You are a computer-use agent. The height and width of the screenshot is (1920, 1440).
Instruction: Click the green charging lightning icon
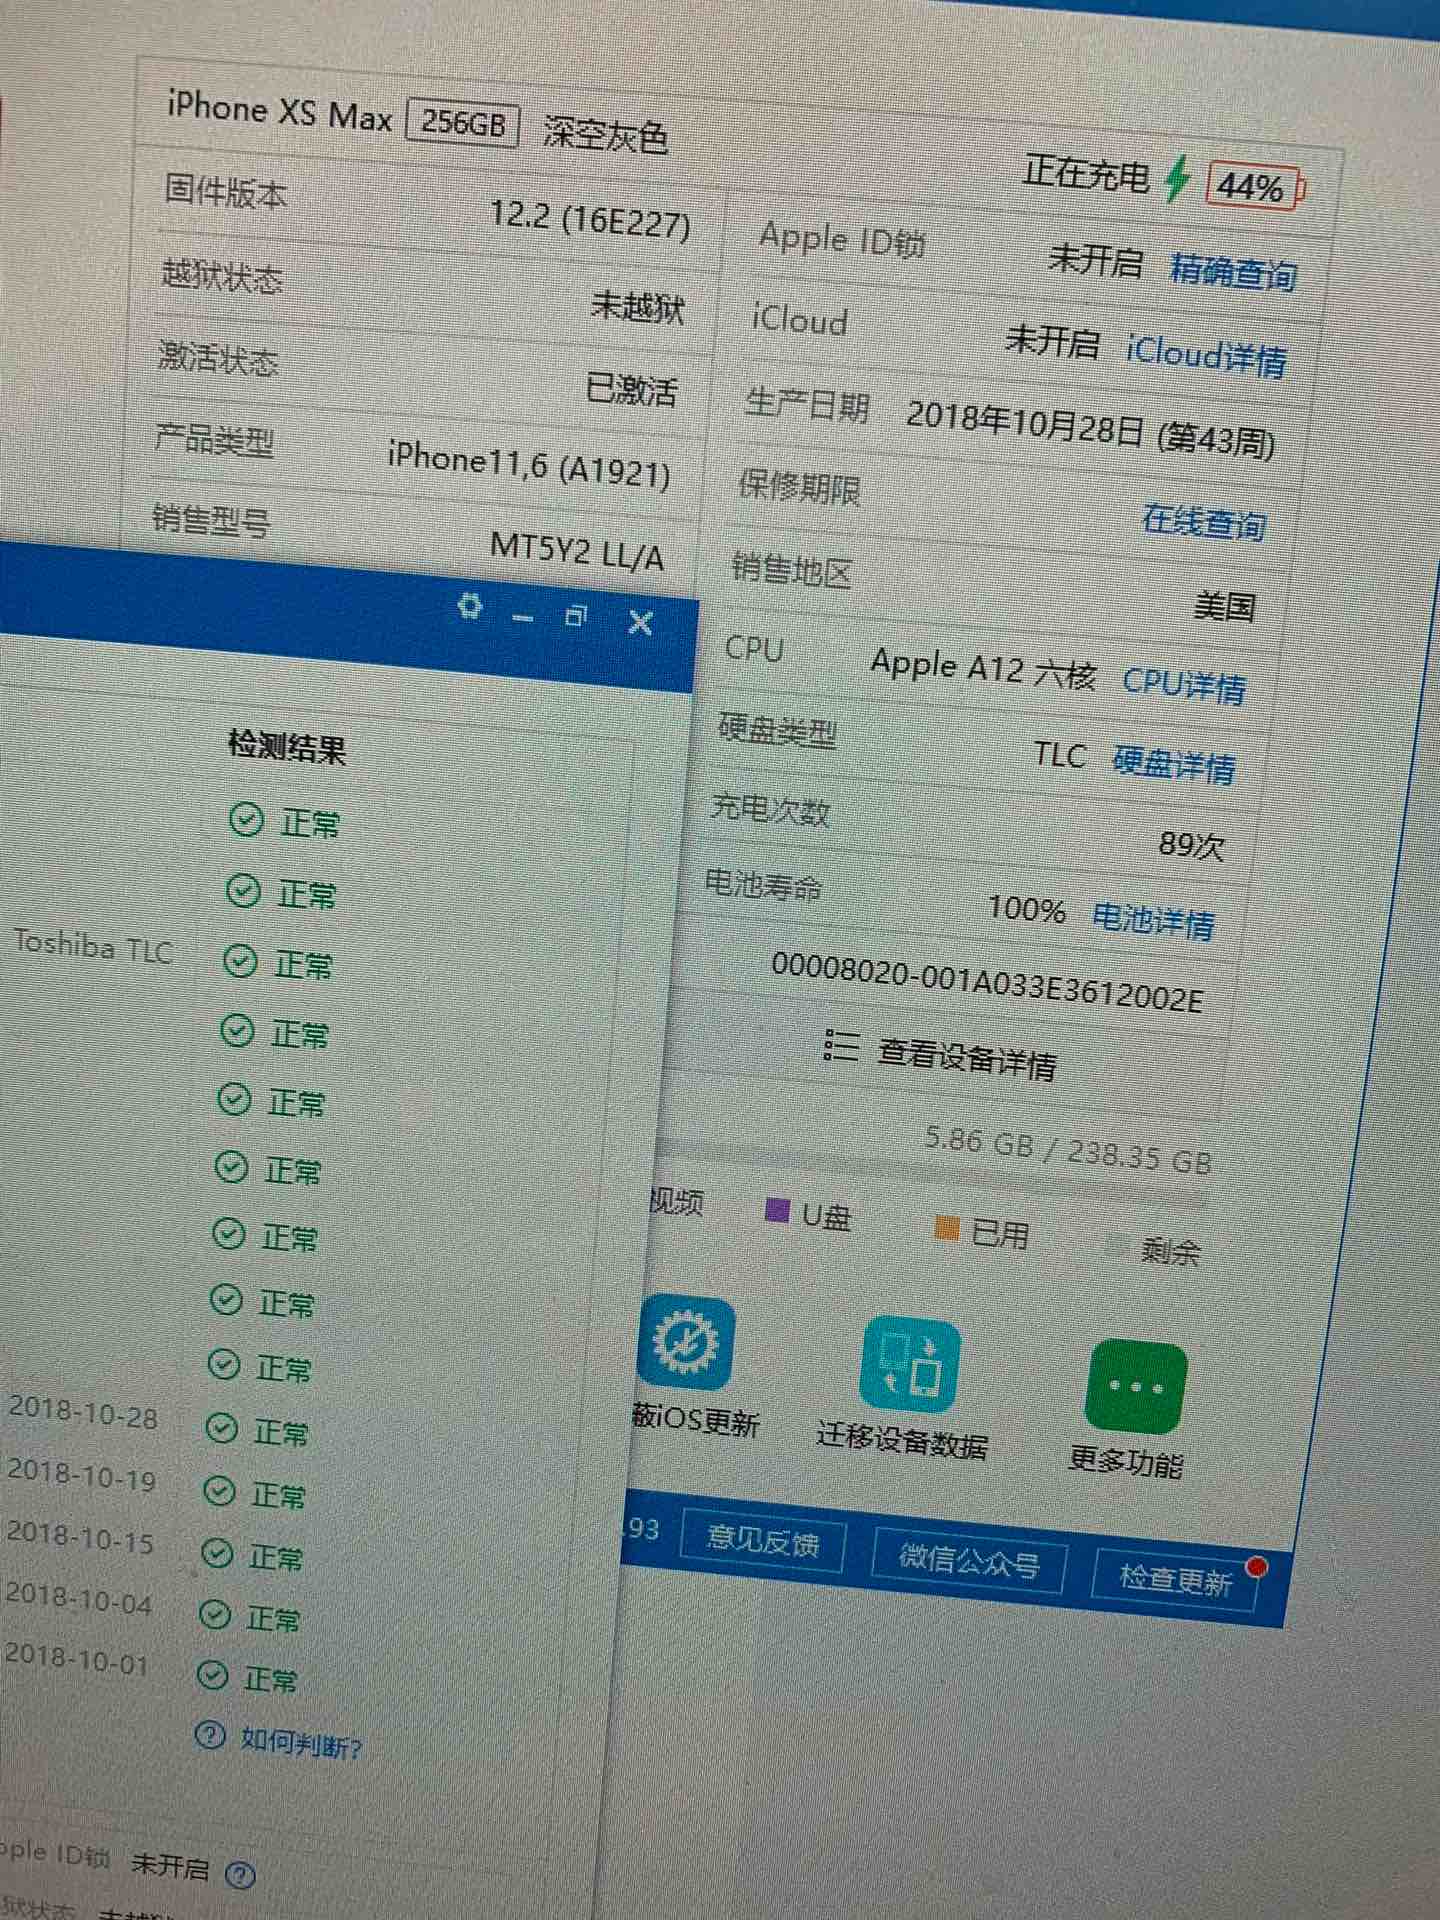point(1178,179)
